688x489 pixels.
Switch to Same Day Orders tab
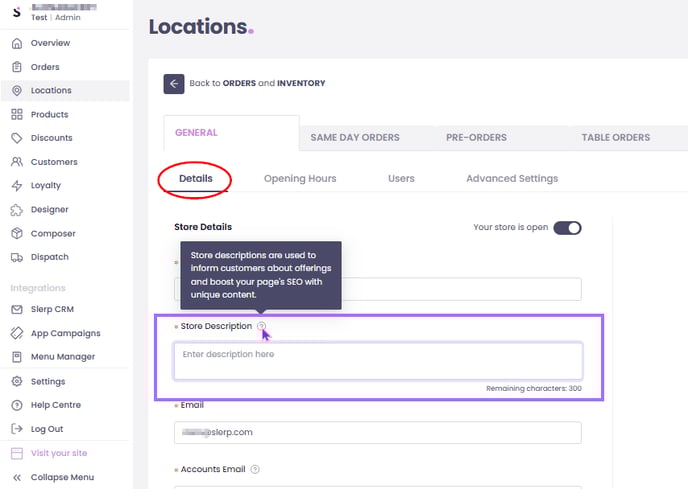coord(355,137)
